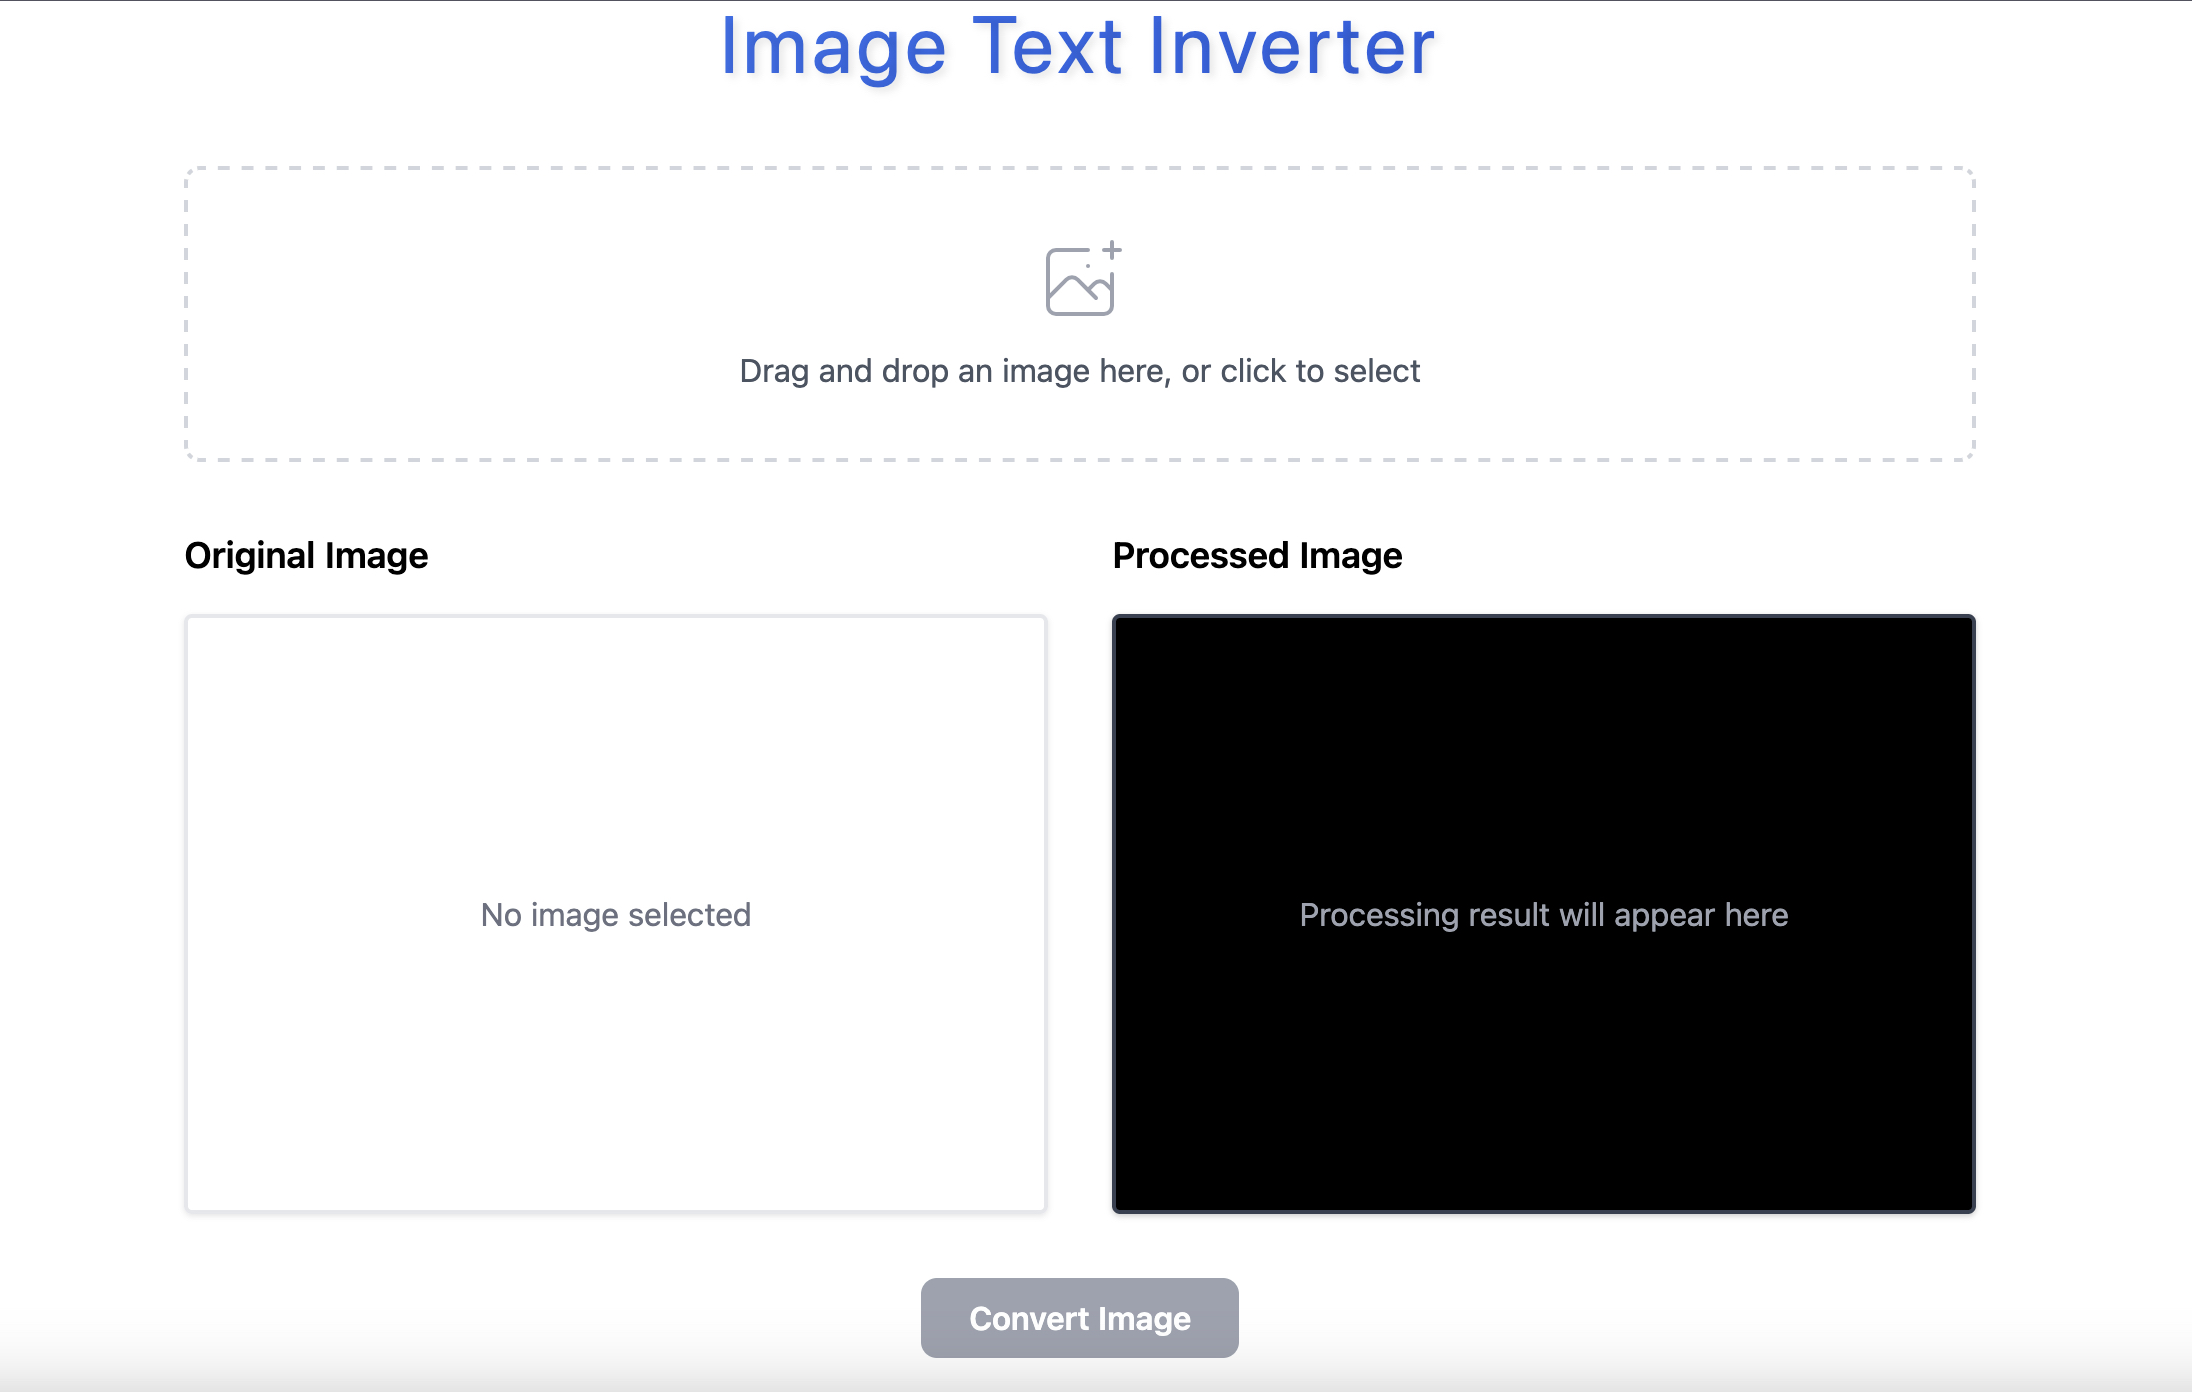
Task: Click the 'No image selected' placeholder
Action: coord(616,914)
